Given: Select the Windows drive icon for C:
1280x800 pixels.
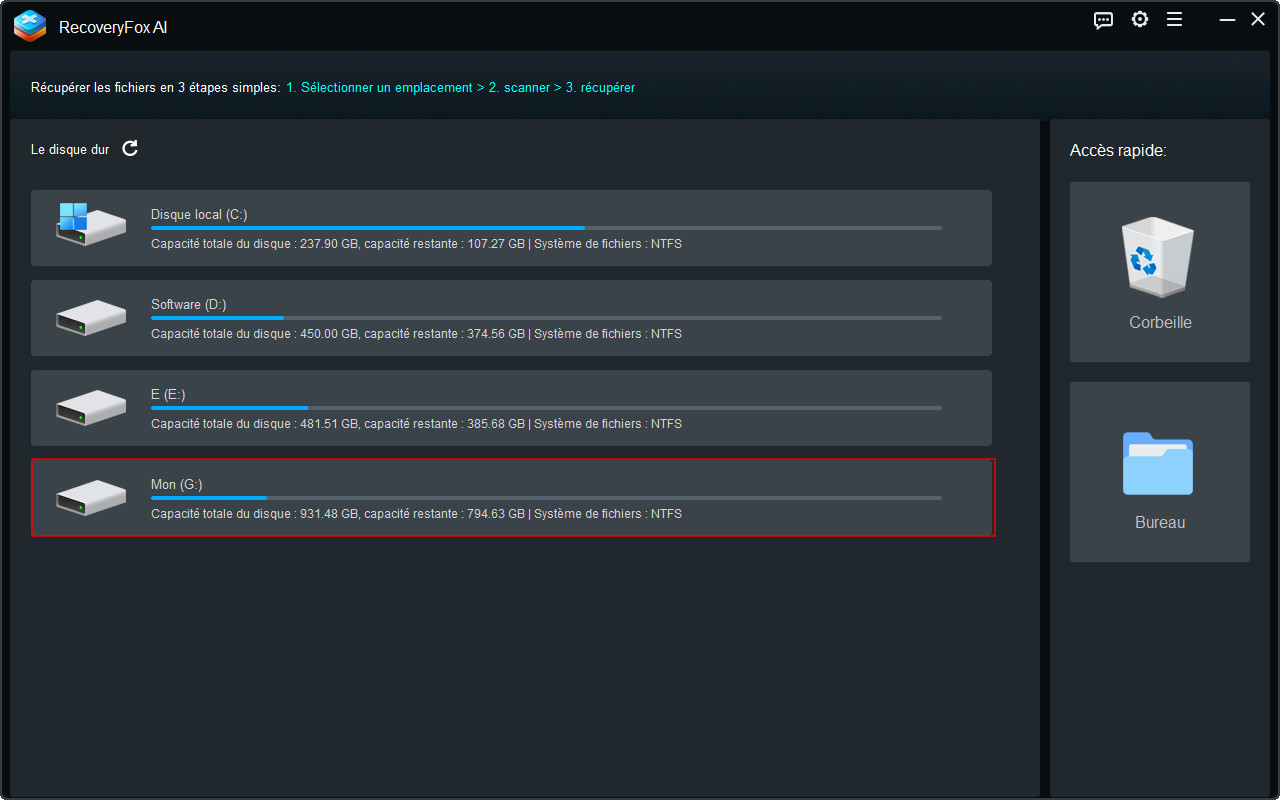Looking at the screenshot, I should coord(91,225).
